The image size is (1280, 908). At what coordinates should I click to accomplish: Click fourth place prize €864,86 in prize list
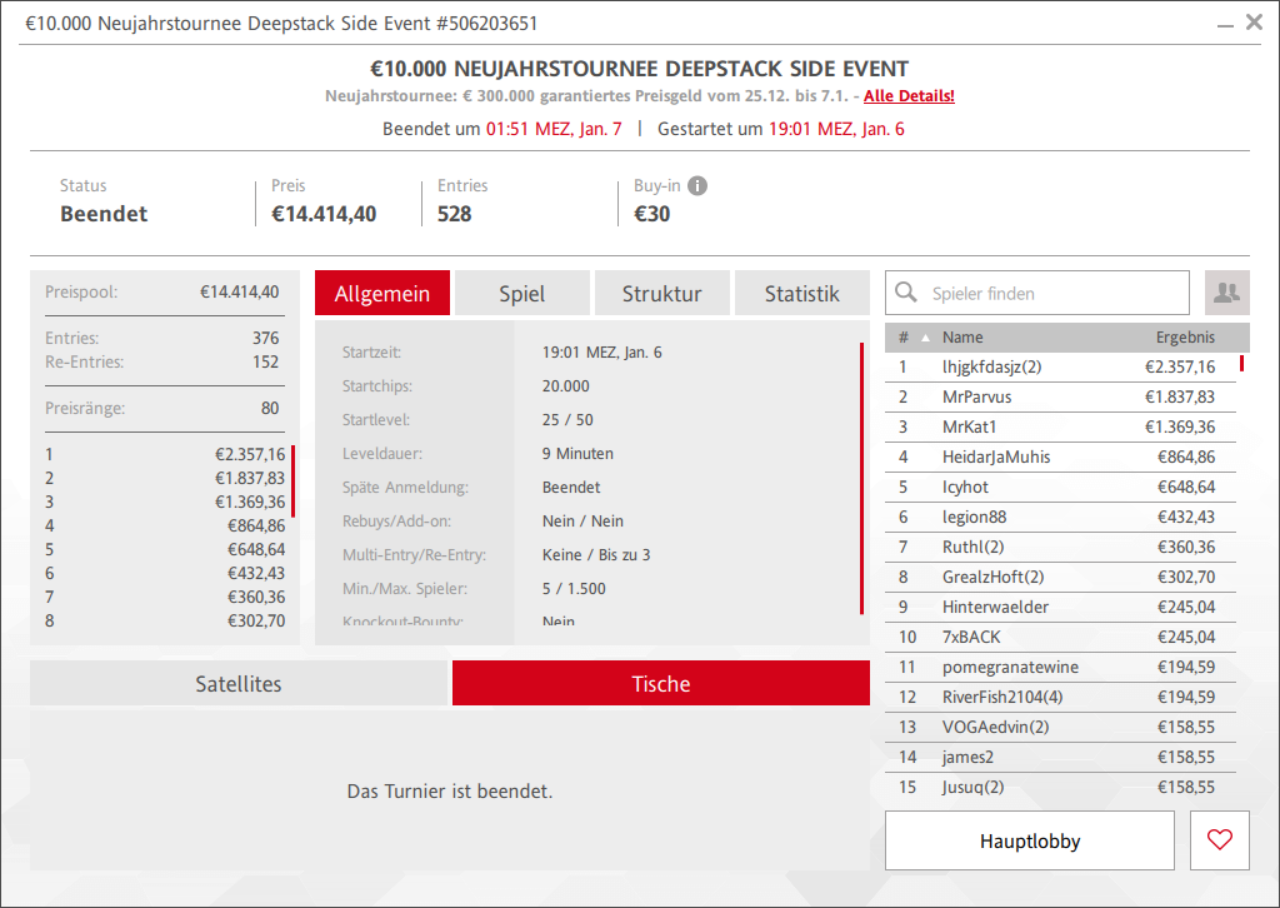[x=256, y=526]
